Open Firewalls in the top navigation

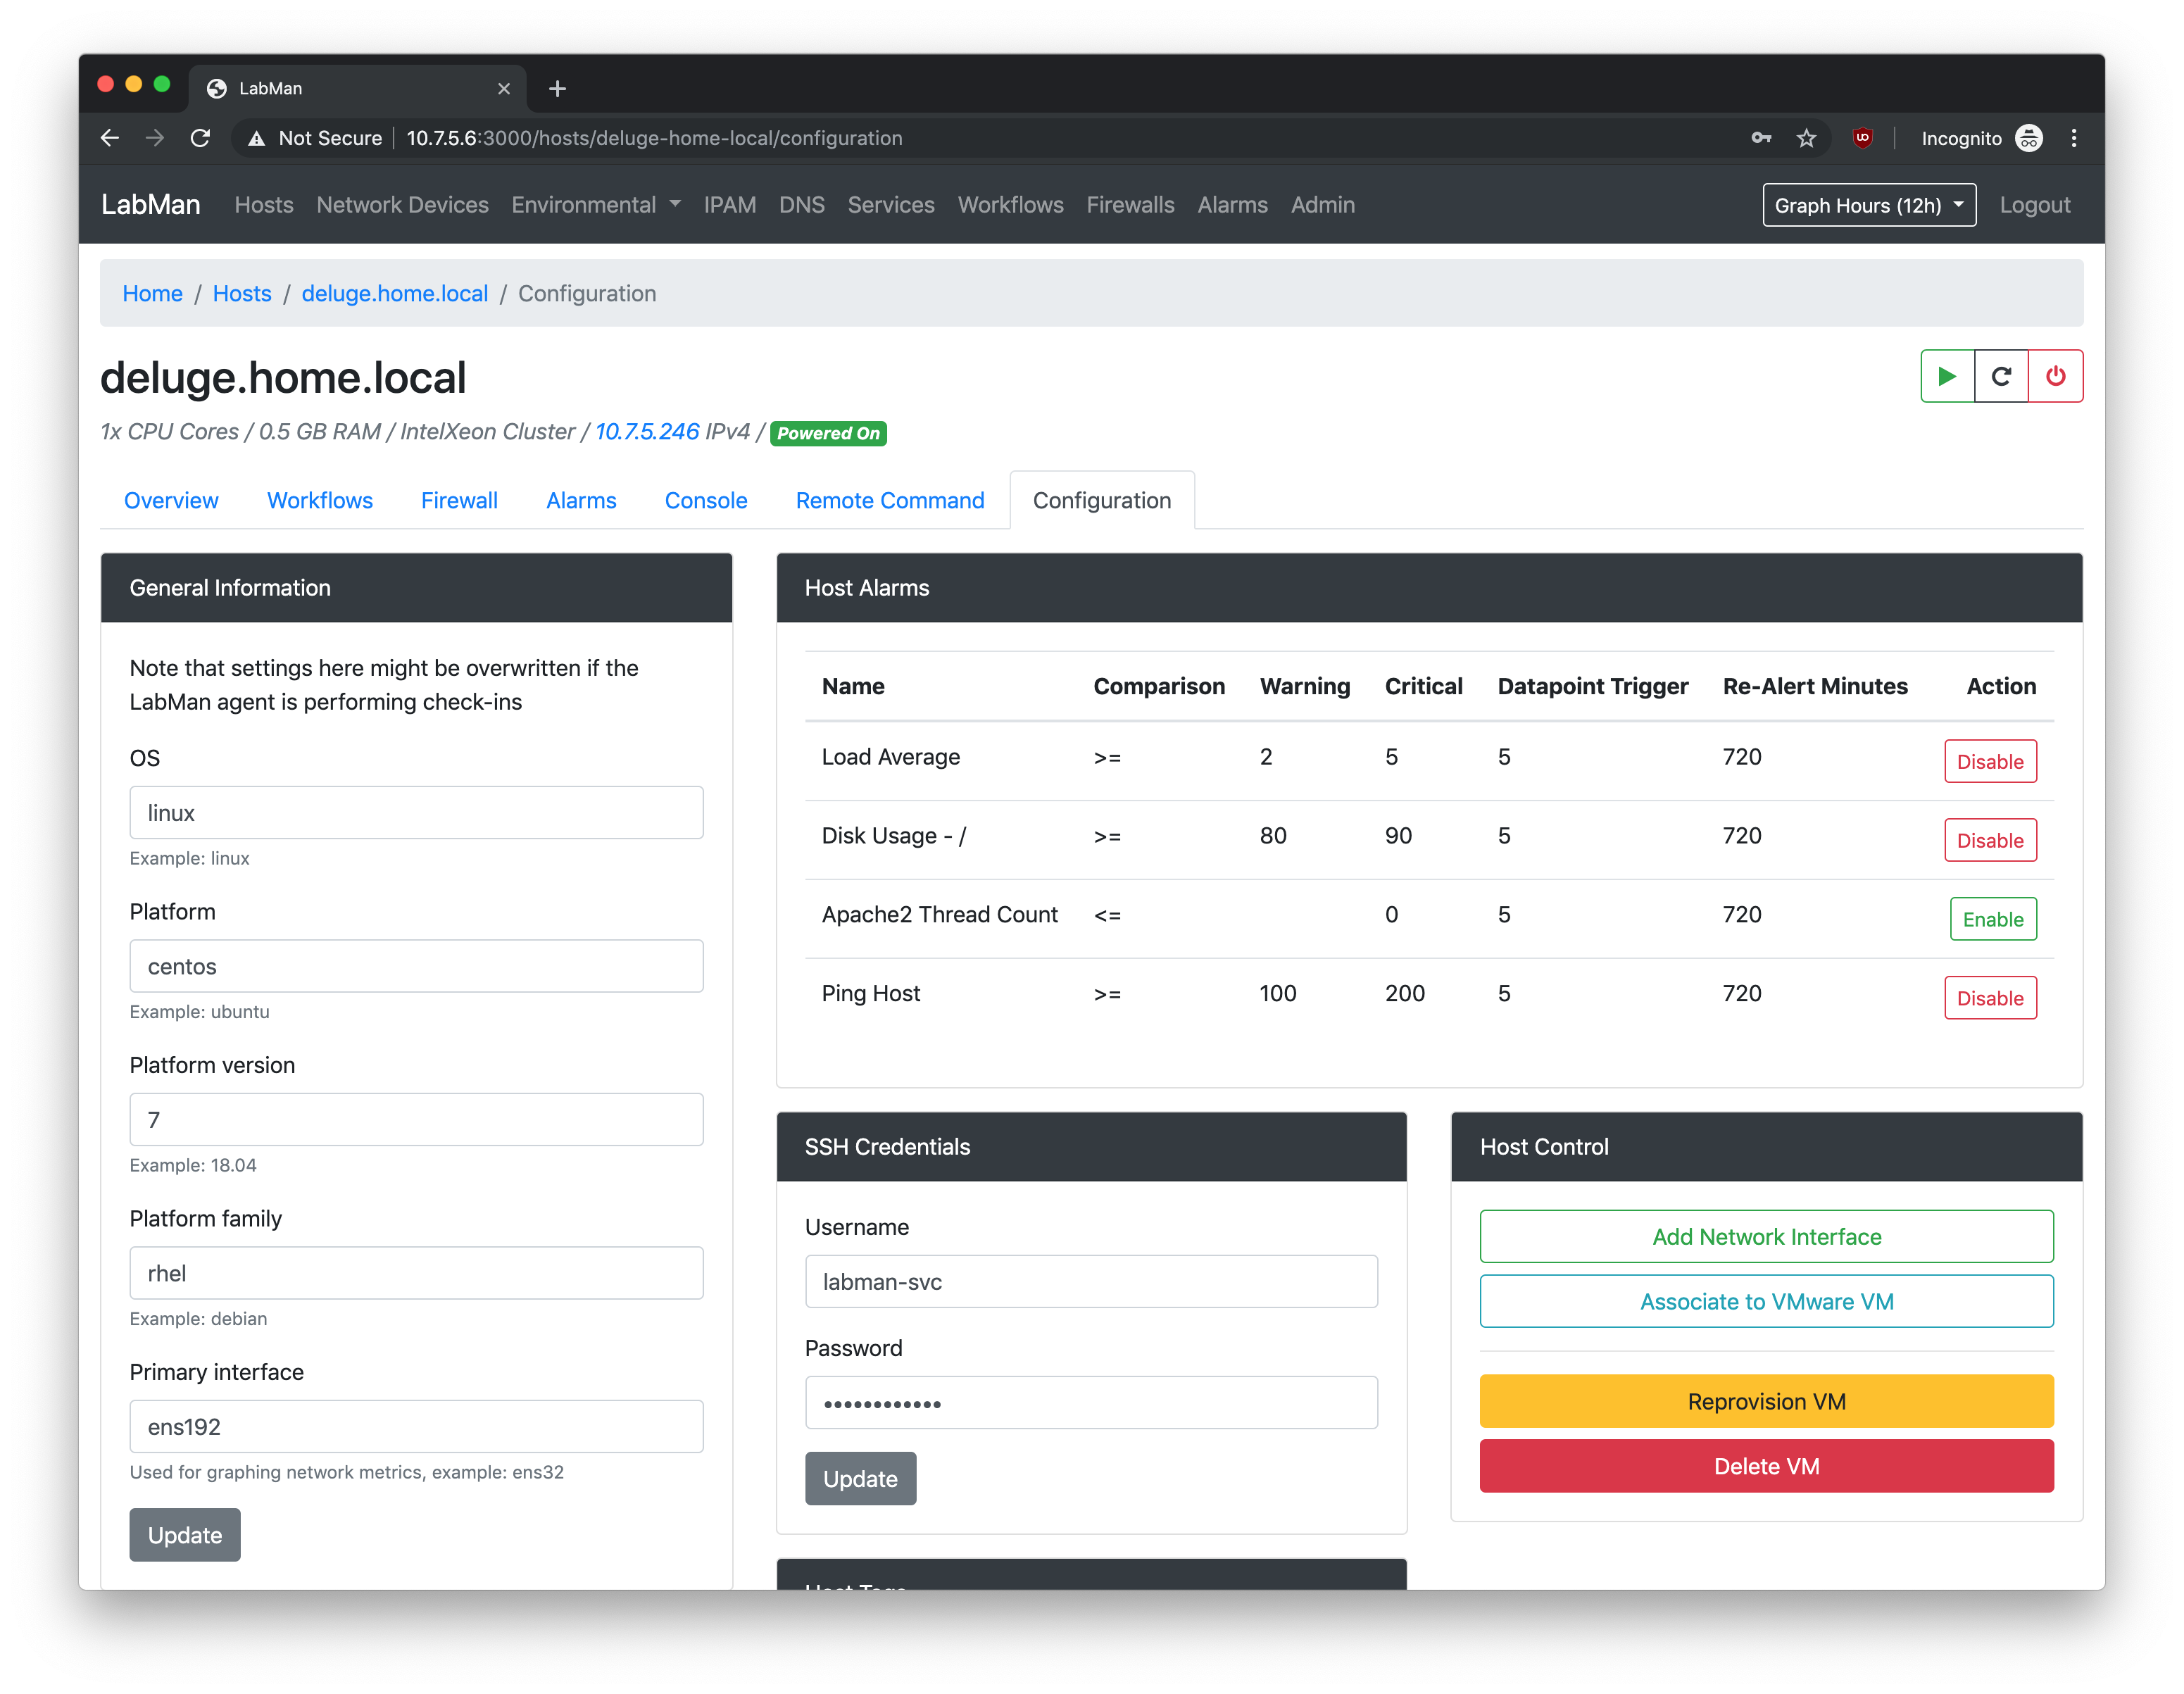1130,205
